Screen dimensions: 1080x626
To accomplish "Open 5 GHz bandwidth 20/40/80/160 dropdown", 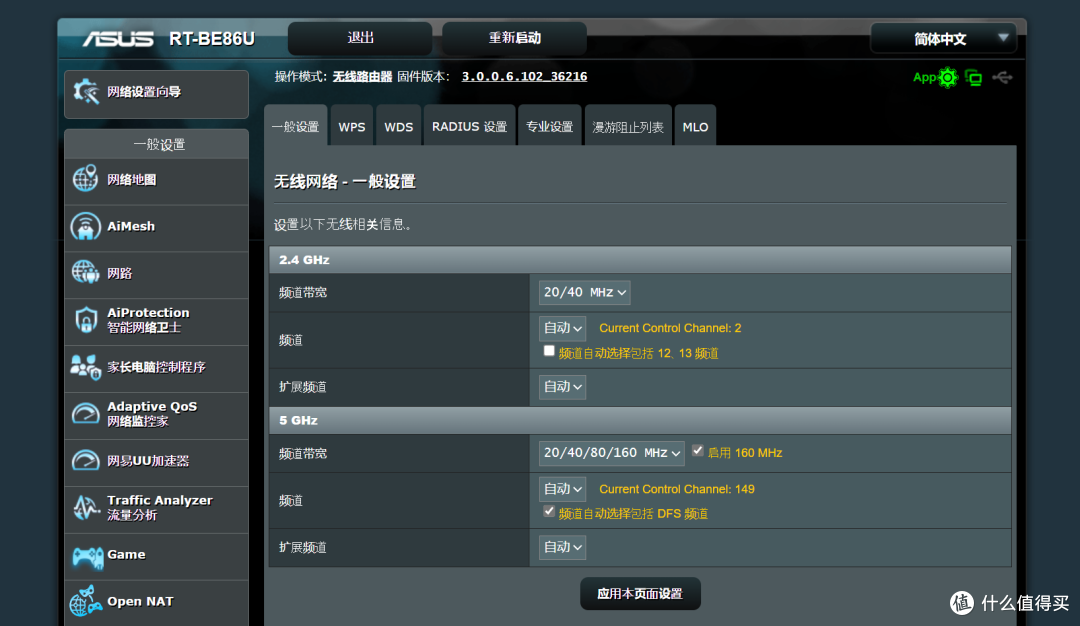I will pyautogui.click(x=611, y=453).
